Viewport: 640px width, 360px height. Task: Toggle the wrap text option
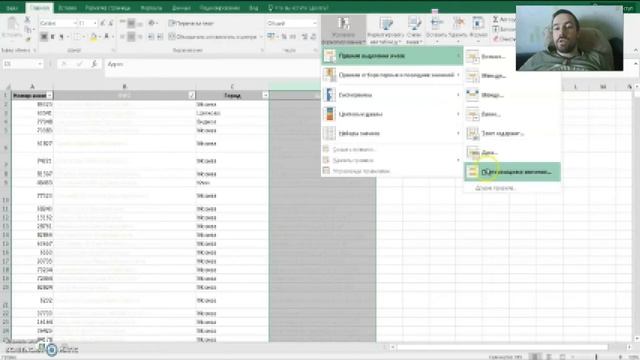(x=191, y=23)
